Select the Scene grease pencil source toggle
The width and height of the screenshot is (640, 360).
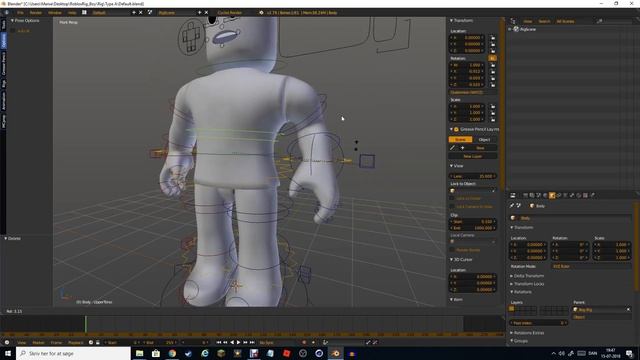(x=460, y=140)
